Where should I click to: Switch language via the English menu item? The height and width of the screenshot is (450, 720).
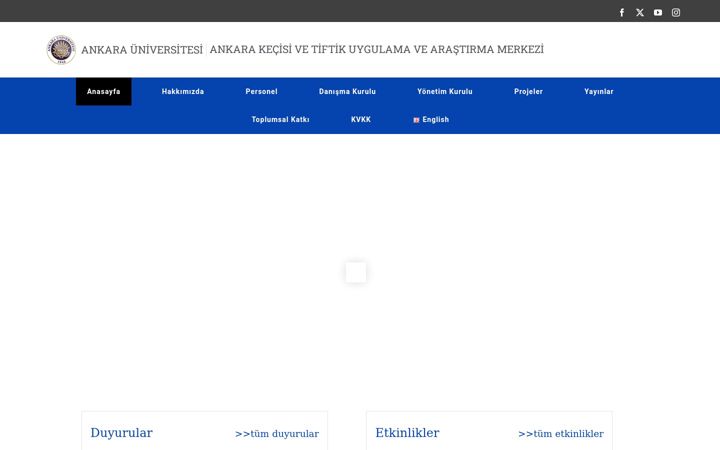pos(431,119)
